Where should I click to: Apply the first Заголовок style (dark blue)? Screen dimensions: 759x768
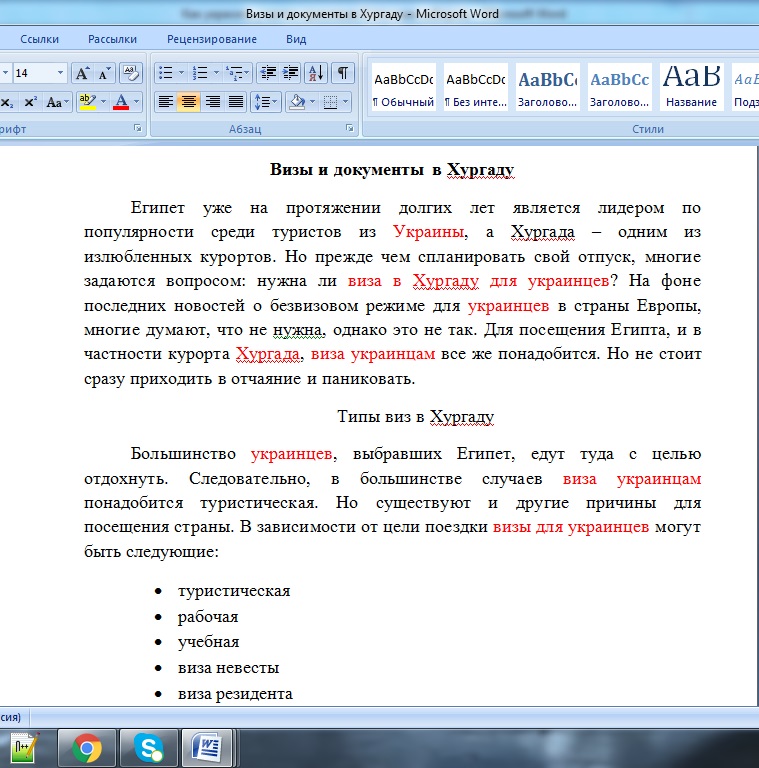pos(547,88)
